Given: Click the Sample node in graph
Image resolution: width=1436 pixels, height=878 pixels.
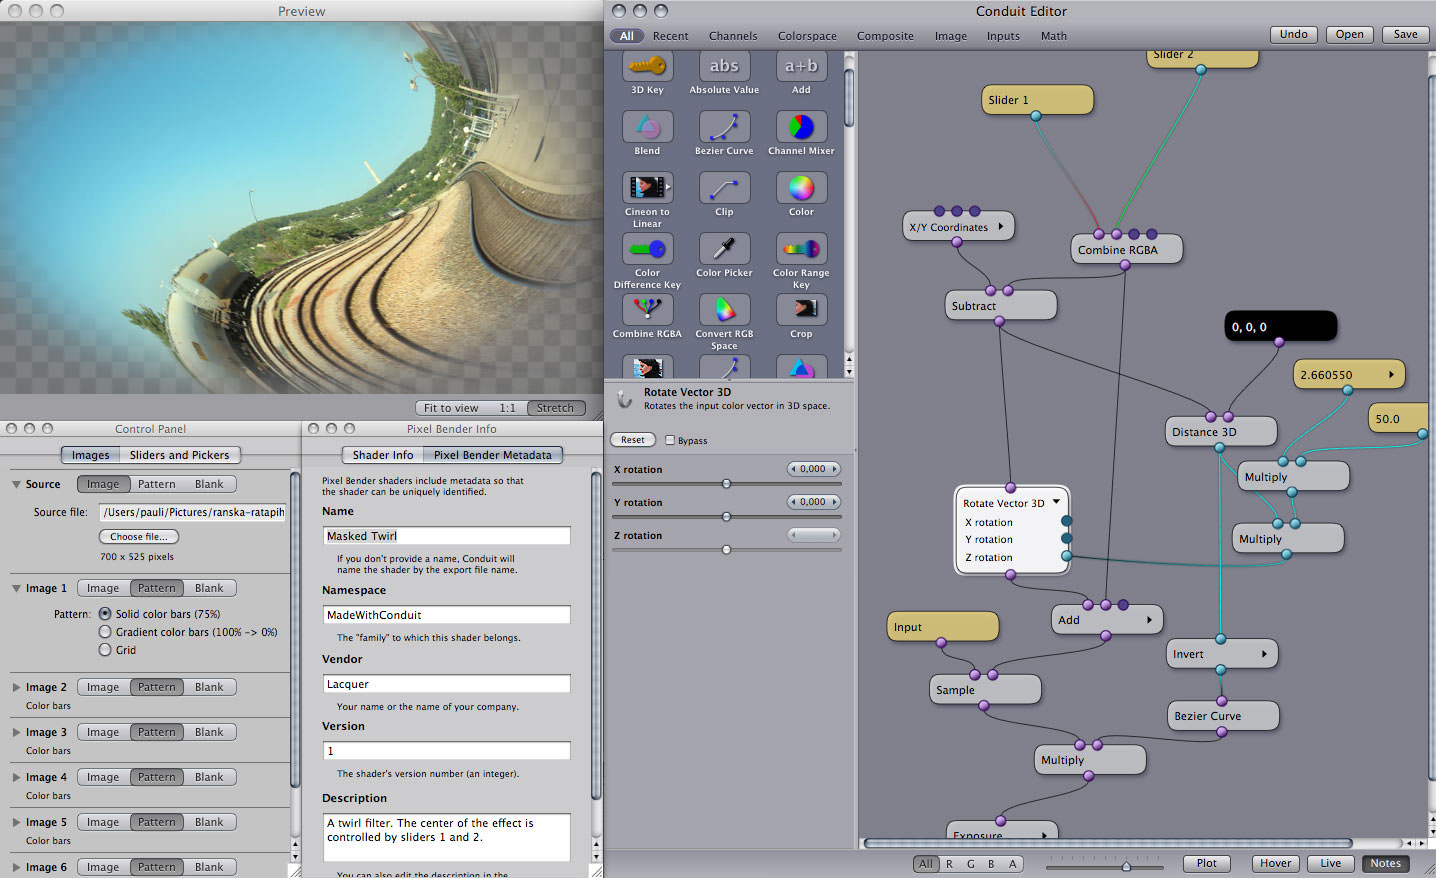Looking at the screenshot, I should click(x=985, y=690).
